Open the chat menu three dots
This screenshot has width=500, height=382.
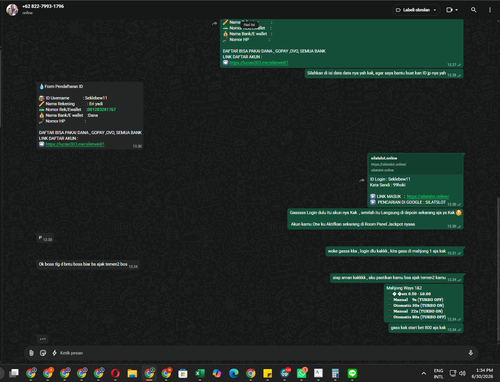pyautogui.click(x=490, y=10)
